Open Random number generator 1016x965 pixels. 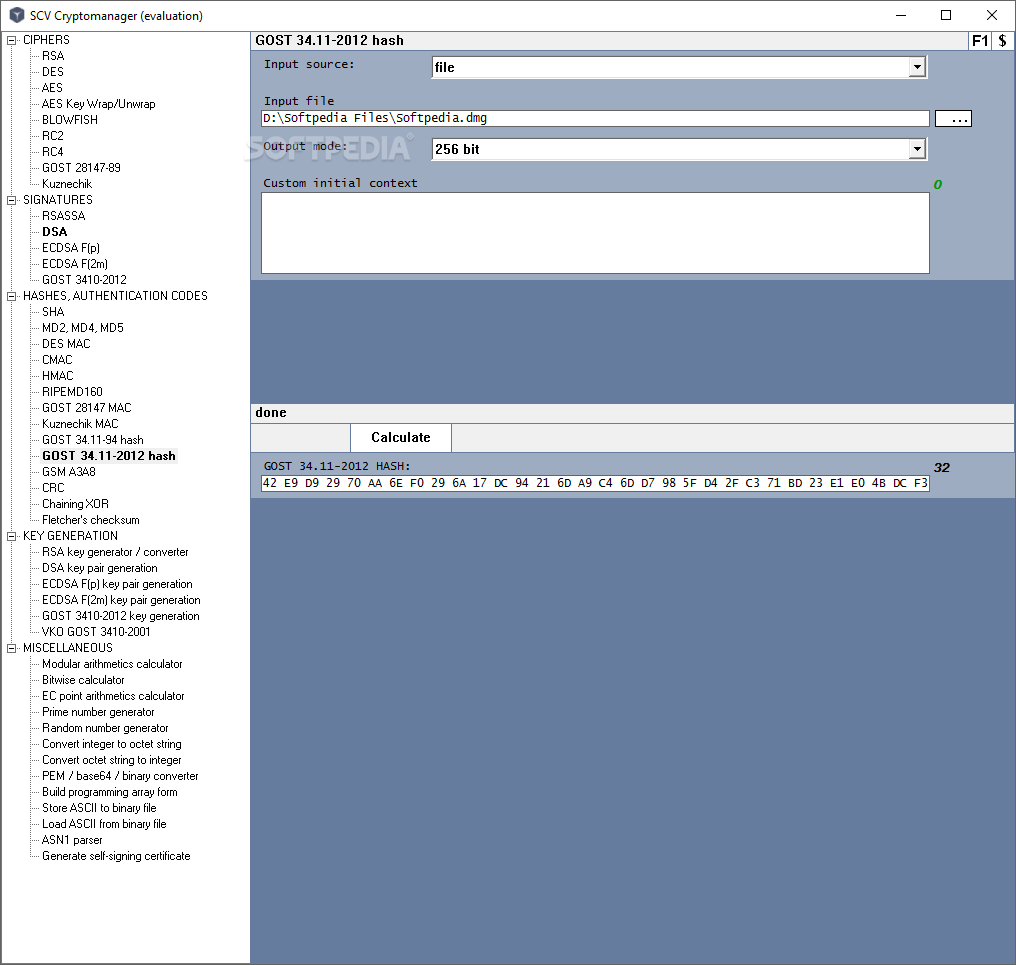pos(105,728)
